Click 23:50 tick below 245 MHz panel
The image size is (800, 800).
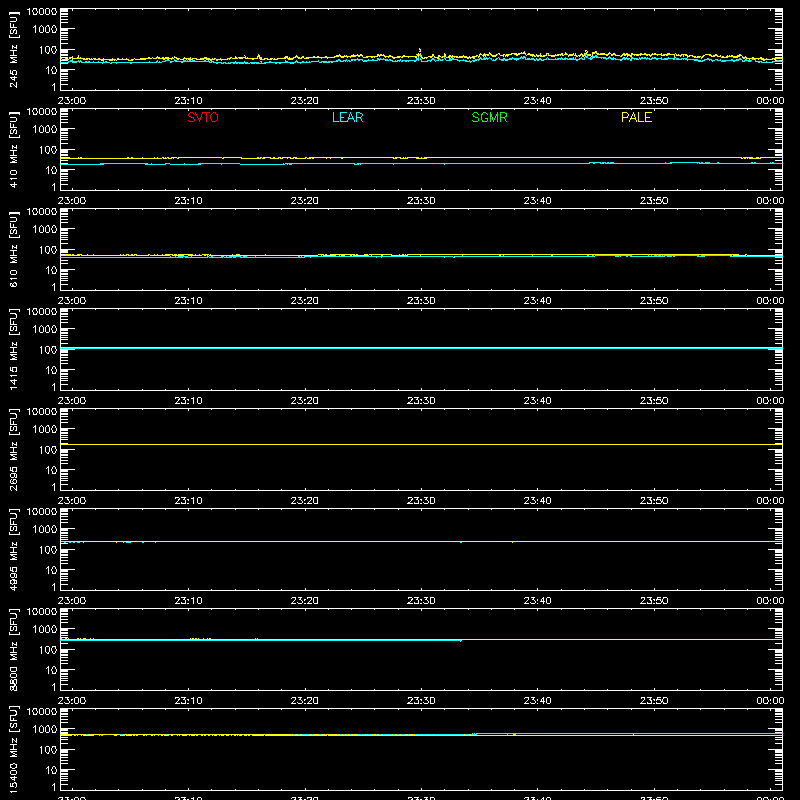pos(654,101)
